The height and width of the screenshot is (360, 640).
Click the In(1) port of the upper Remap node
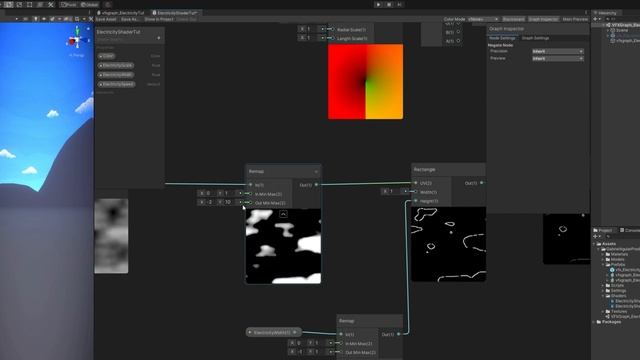(251, 185)
